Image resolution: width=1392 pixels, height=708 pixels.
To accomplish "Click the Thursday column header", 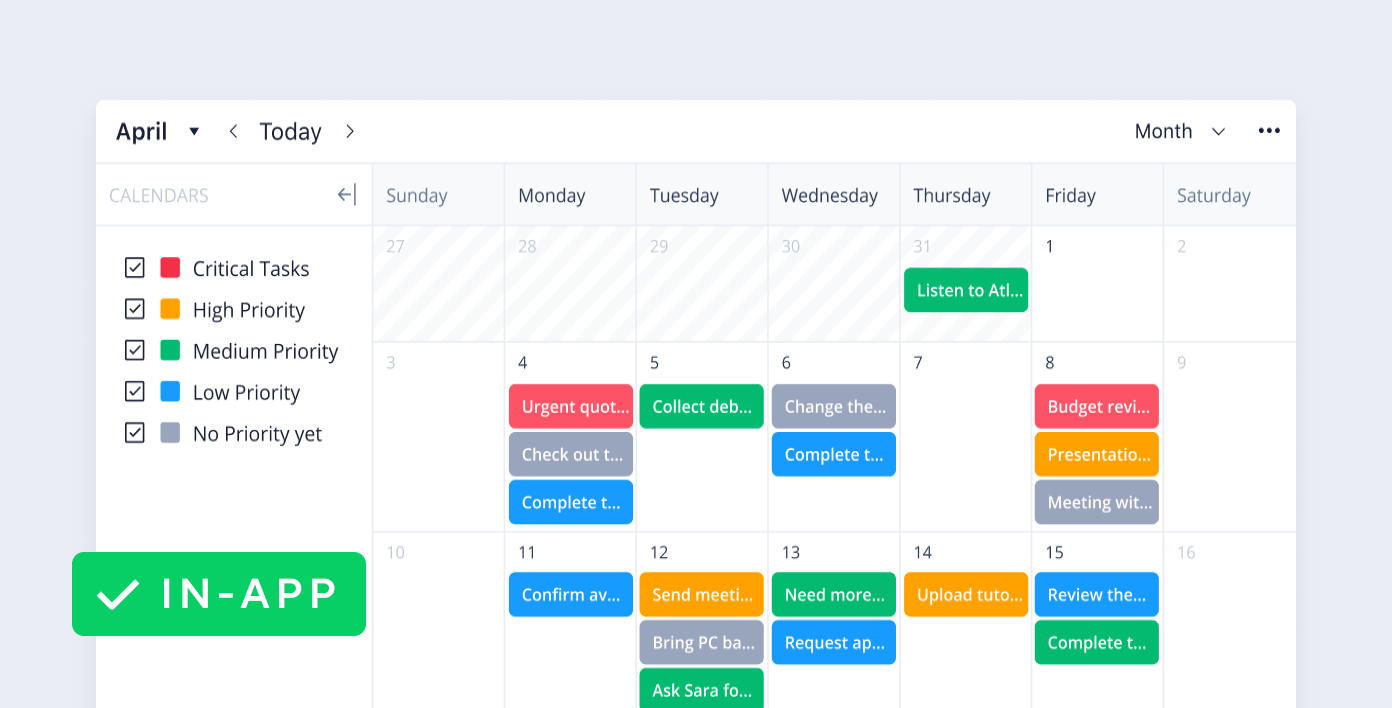I will (951, 195).
